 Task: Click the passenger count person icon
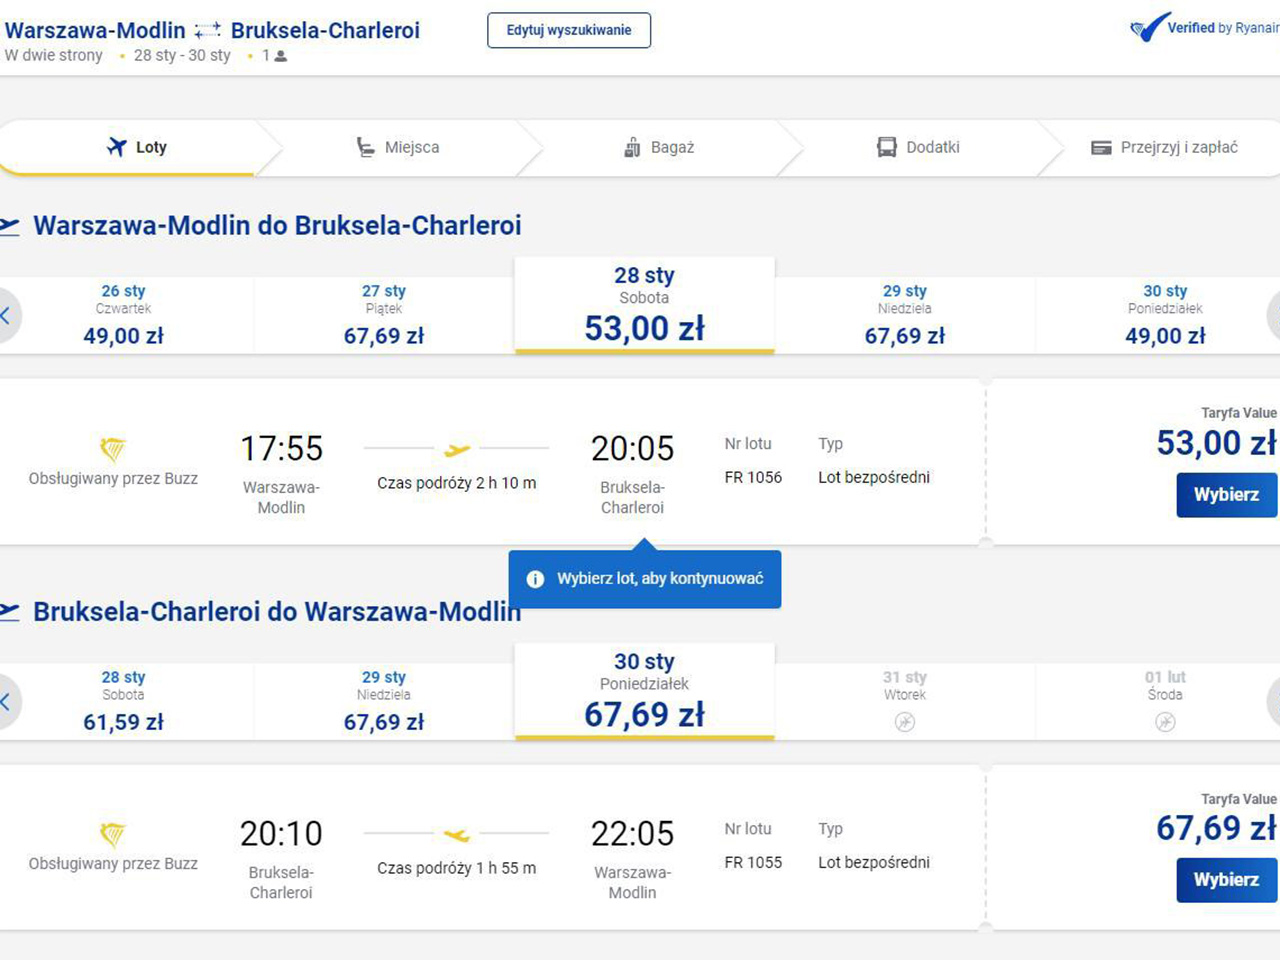coord(281,56)
